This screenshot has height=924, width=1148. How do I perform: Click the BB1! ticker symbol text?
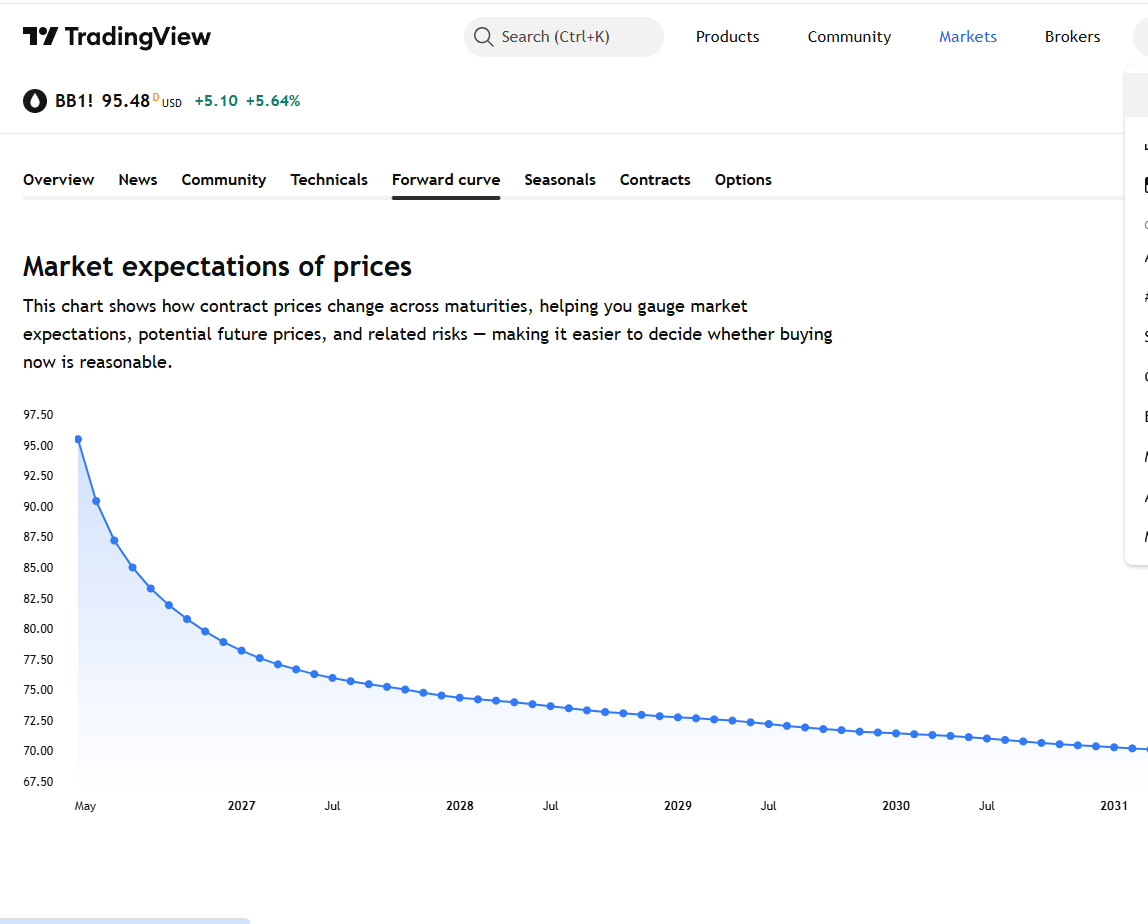(x=74, y=101)
